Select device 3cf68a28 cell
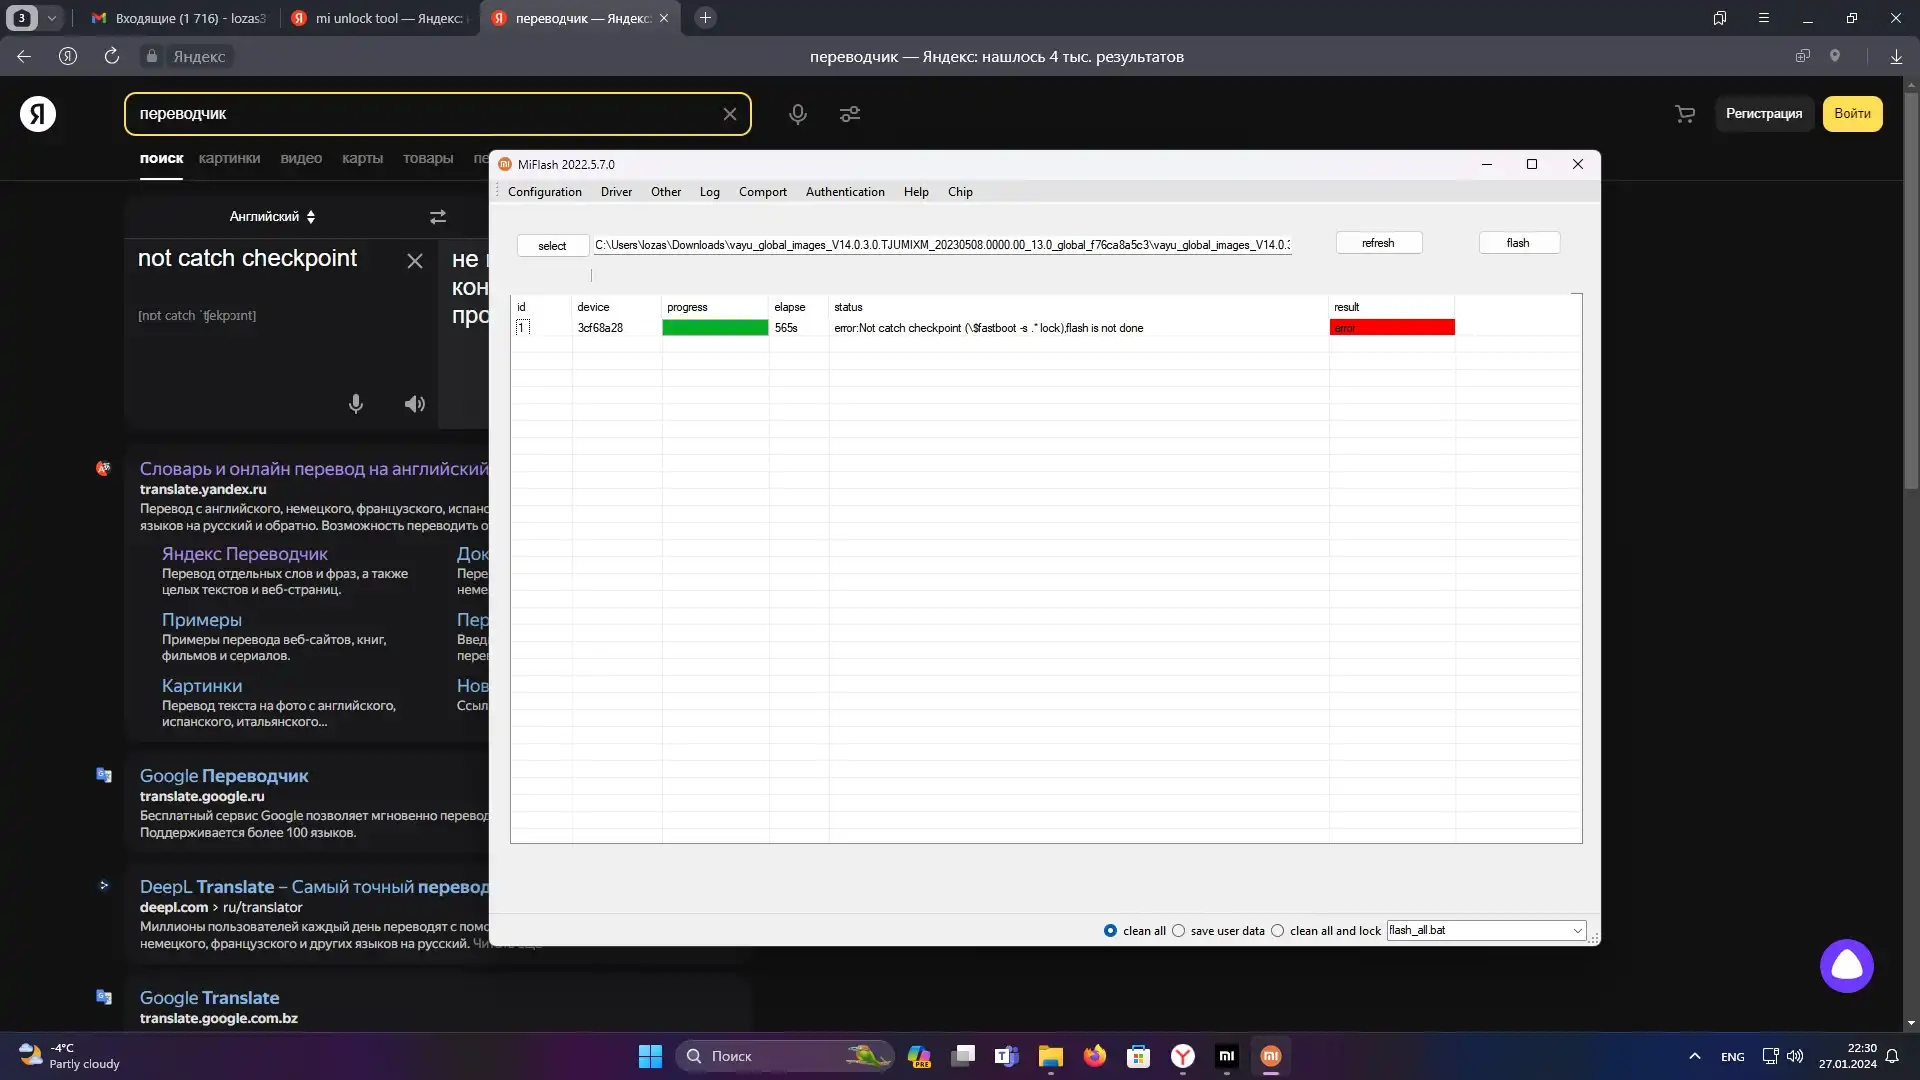Viewport: 1920px width, 1080px height. (600, 328)
